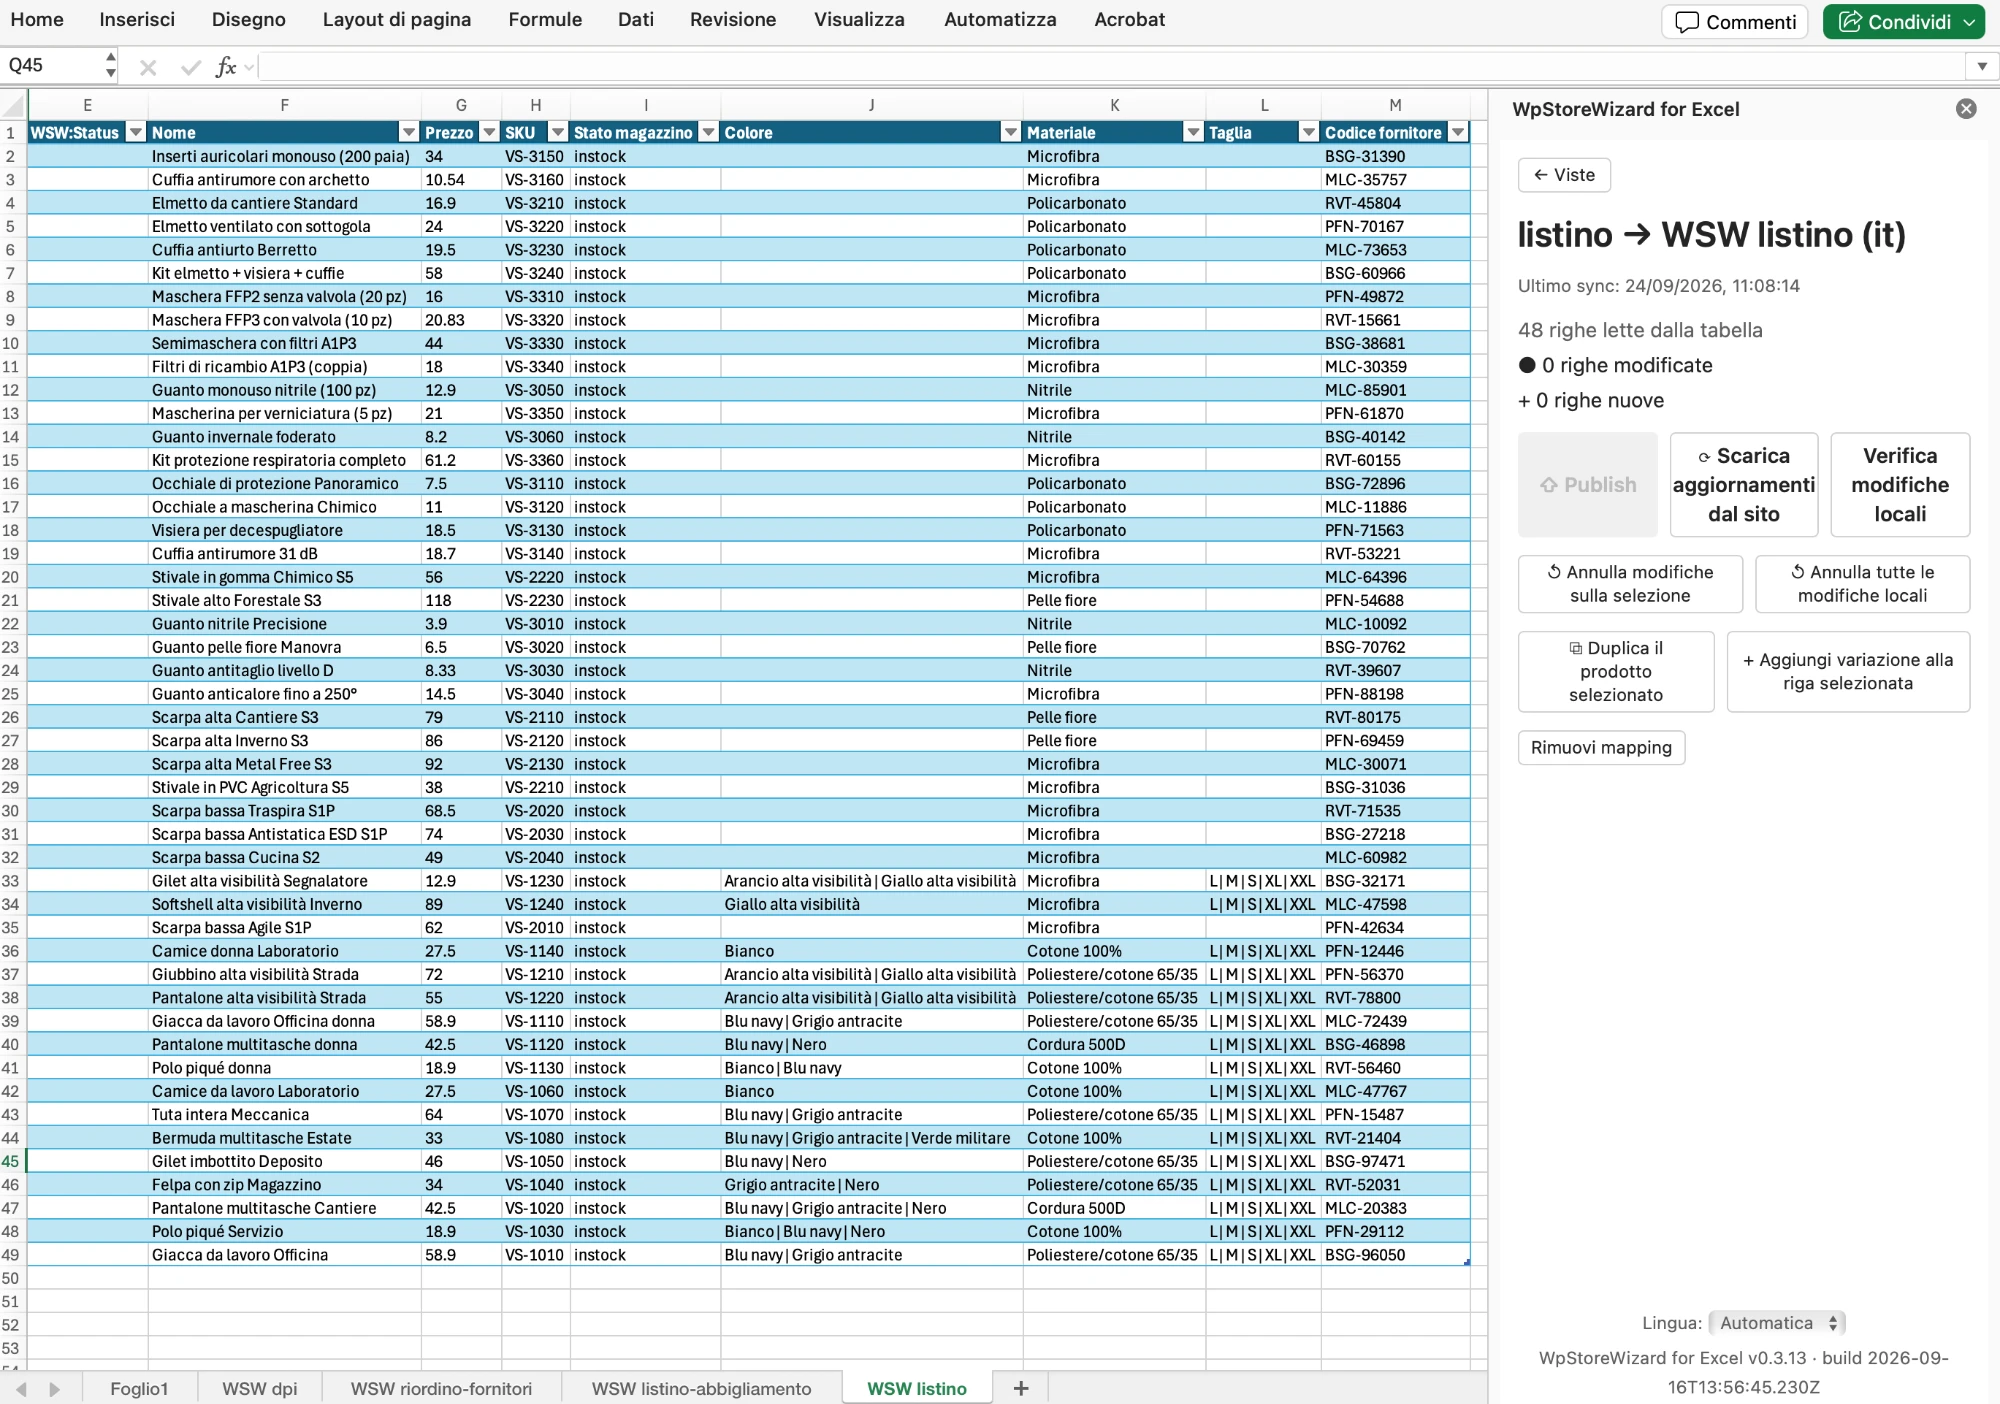Open the SKU column filter dropdown
Viewport: 2000px width, 1404px height.
[x=558, y=132]
